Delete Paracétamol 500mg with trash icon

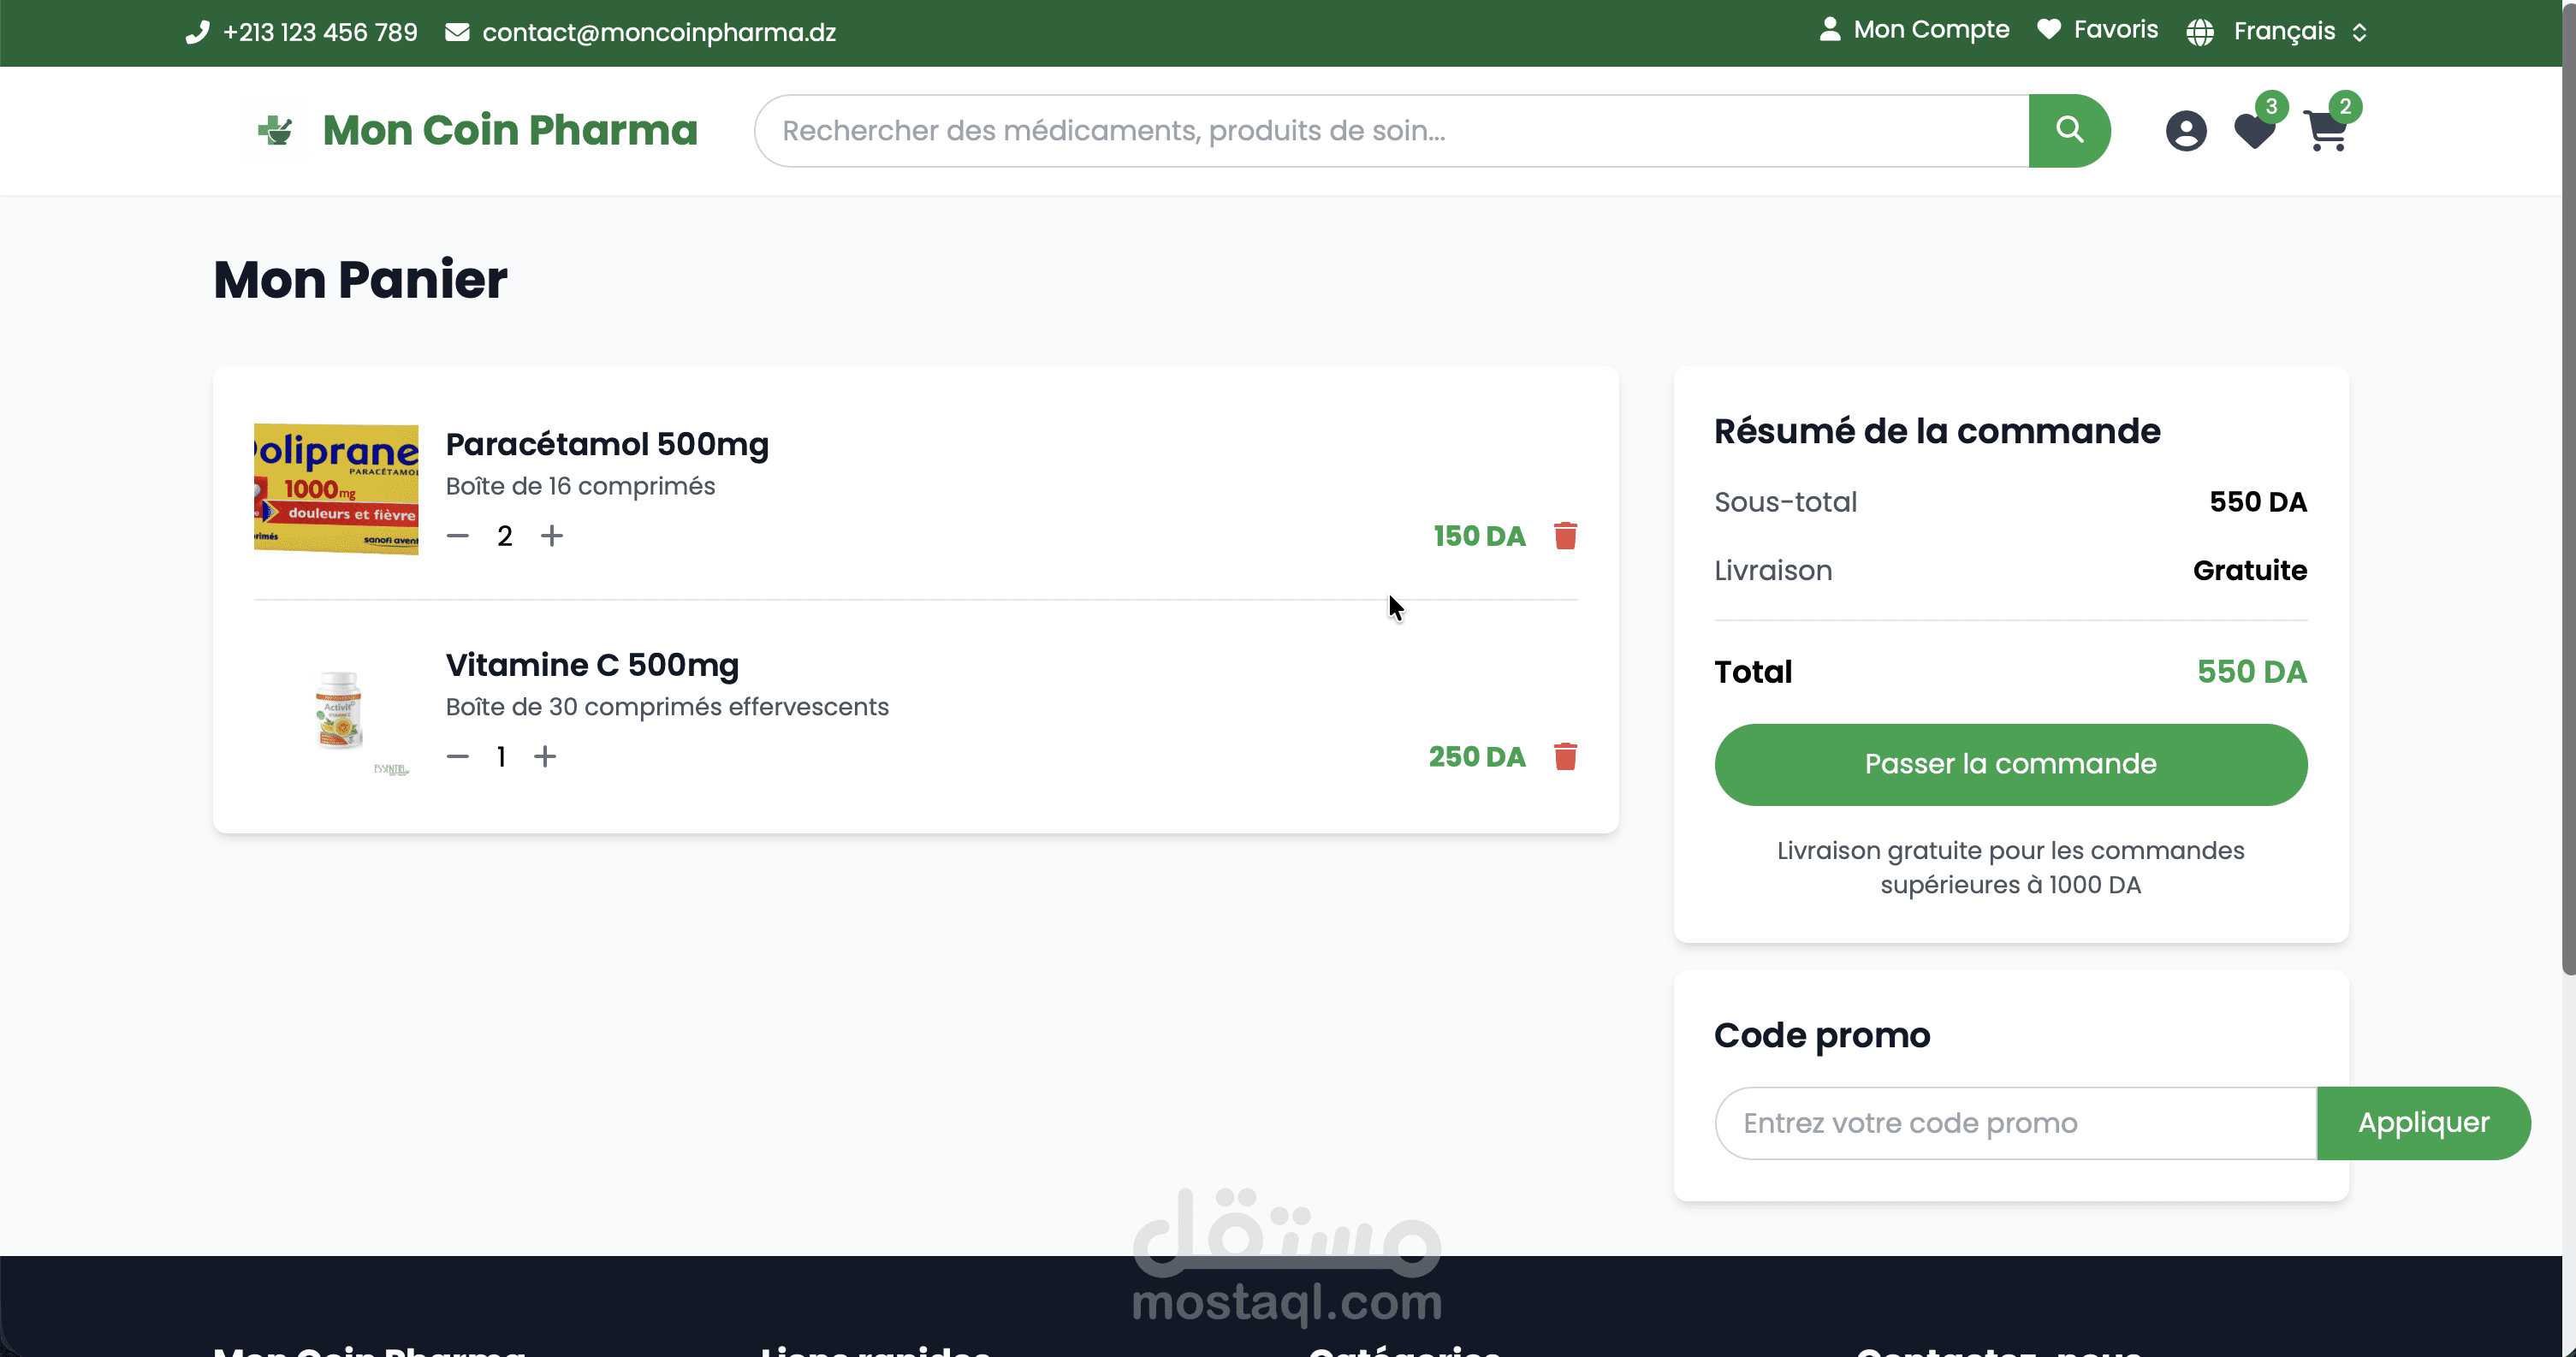click(1565, 536)
